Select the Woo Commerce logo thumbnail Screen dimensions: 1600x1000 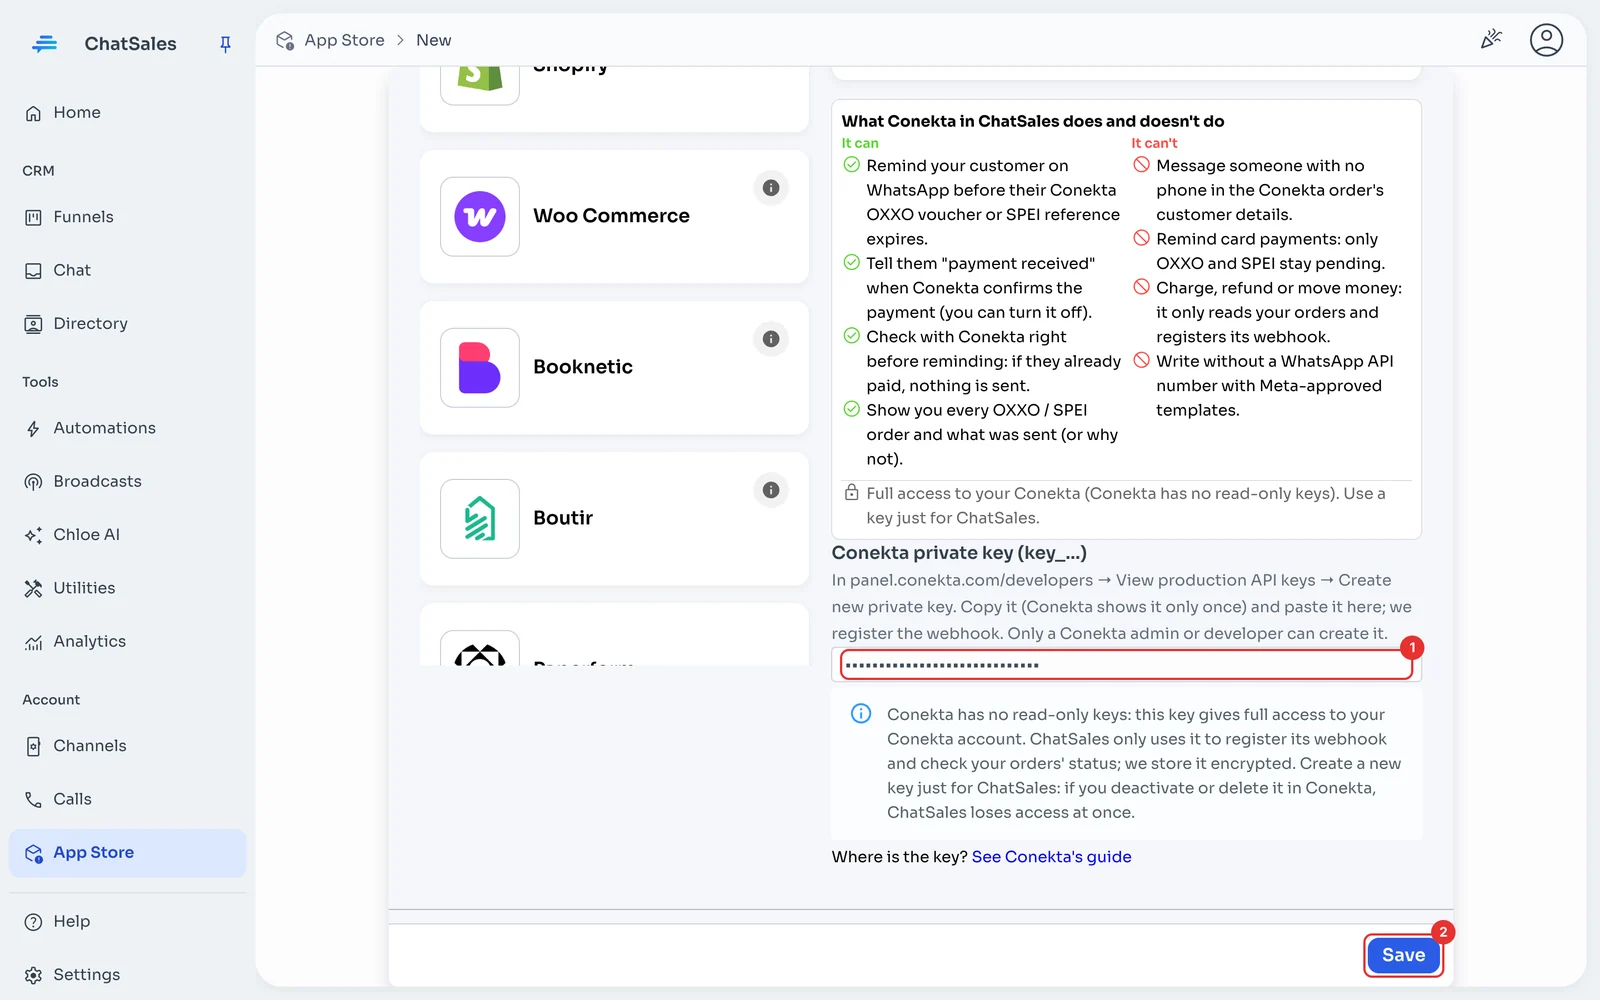480,217
